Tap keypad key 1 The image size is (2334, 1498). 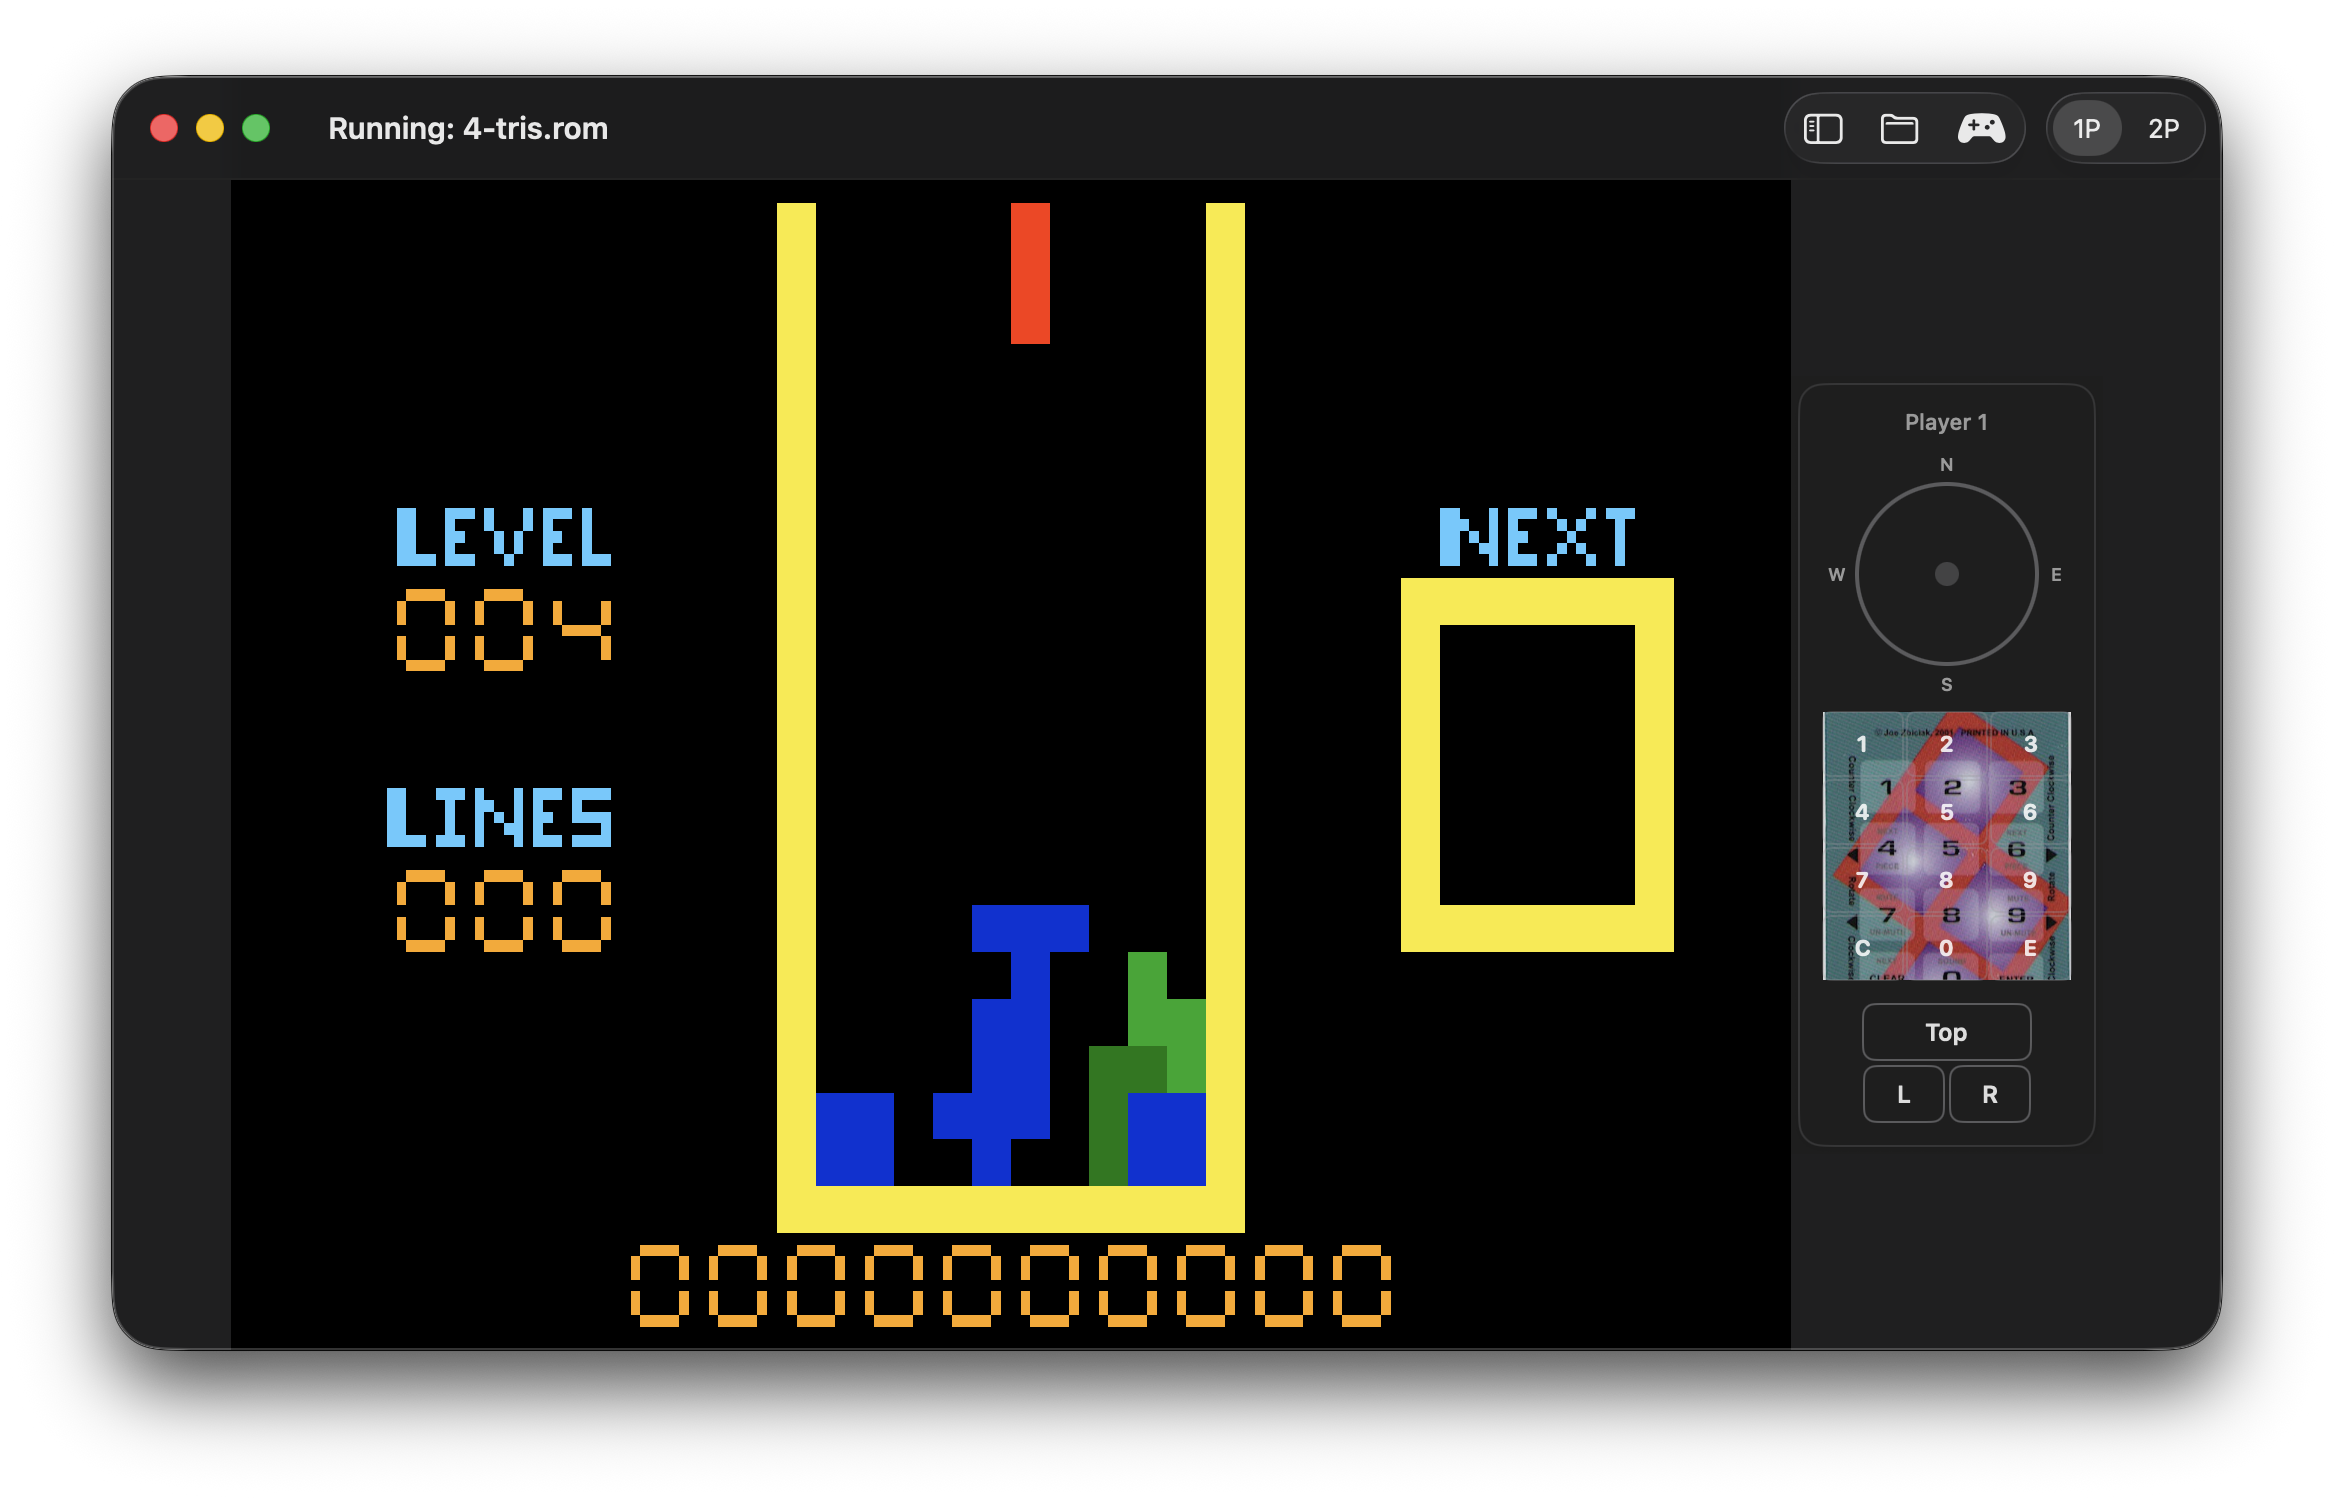tap(1862, 744)
